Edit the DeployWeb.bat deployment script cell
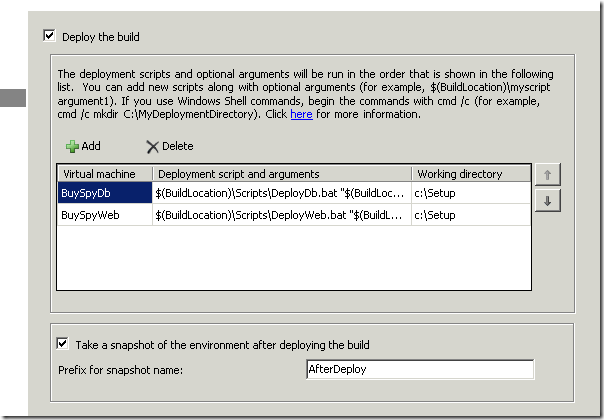 (x=282, y=215)
